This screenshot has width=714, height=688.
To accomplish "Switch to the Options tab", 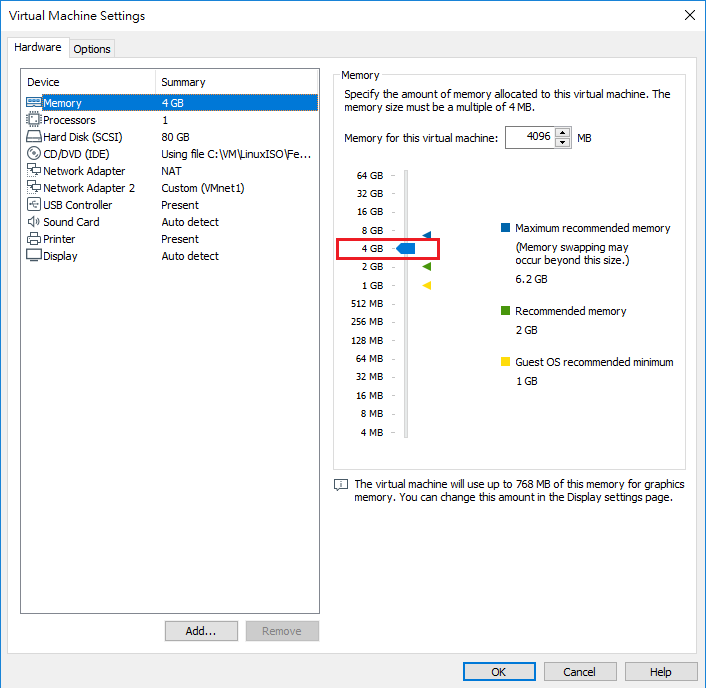I will coord(92,49).
